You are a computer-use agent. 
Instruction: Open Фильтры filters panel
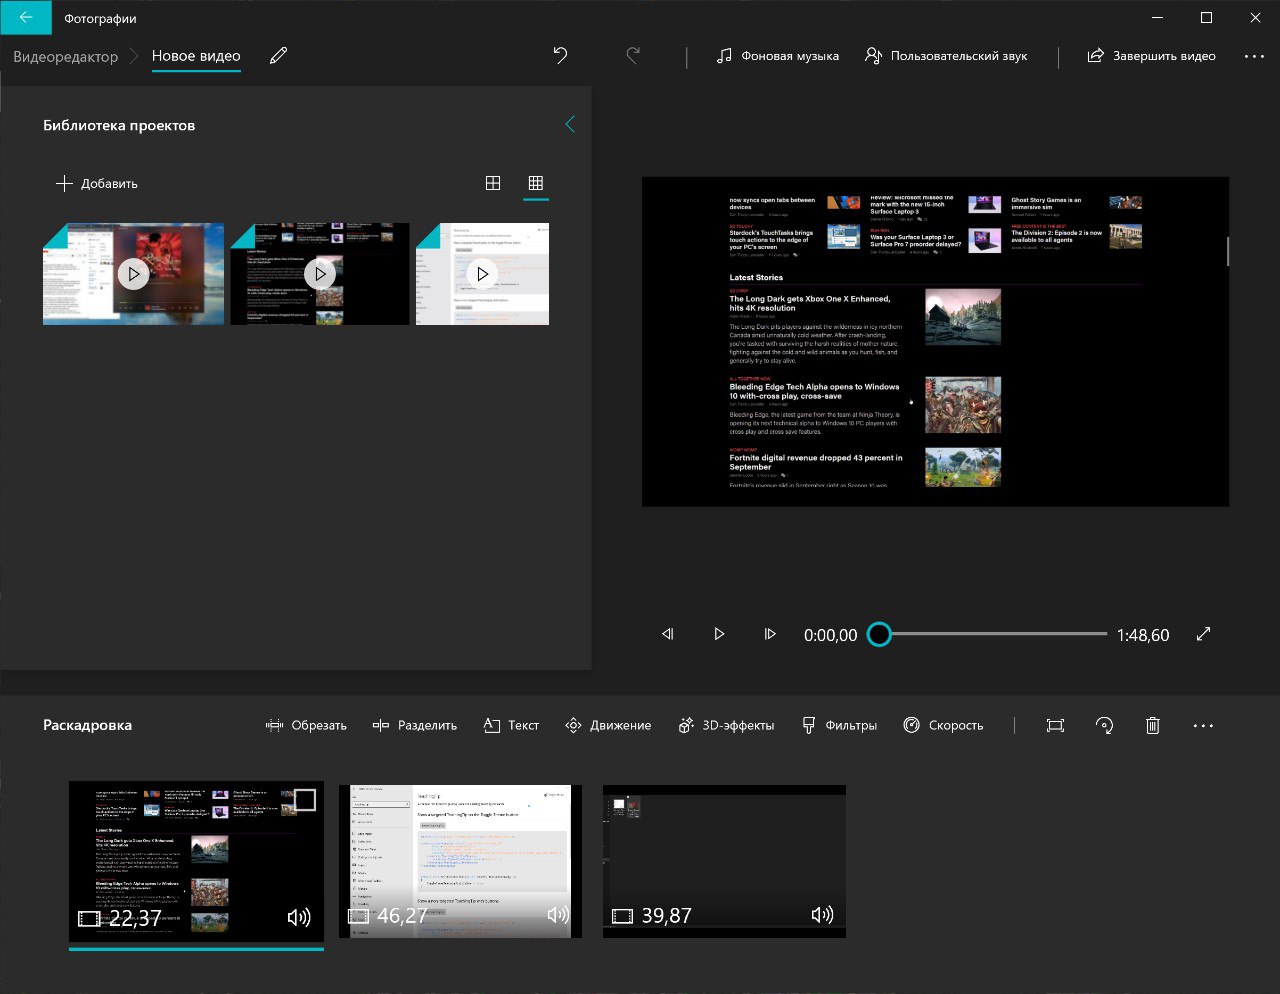click(x=839, y=725)
